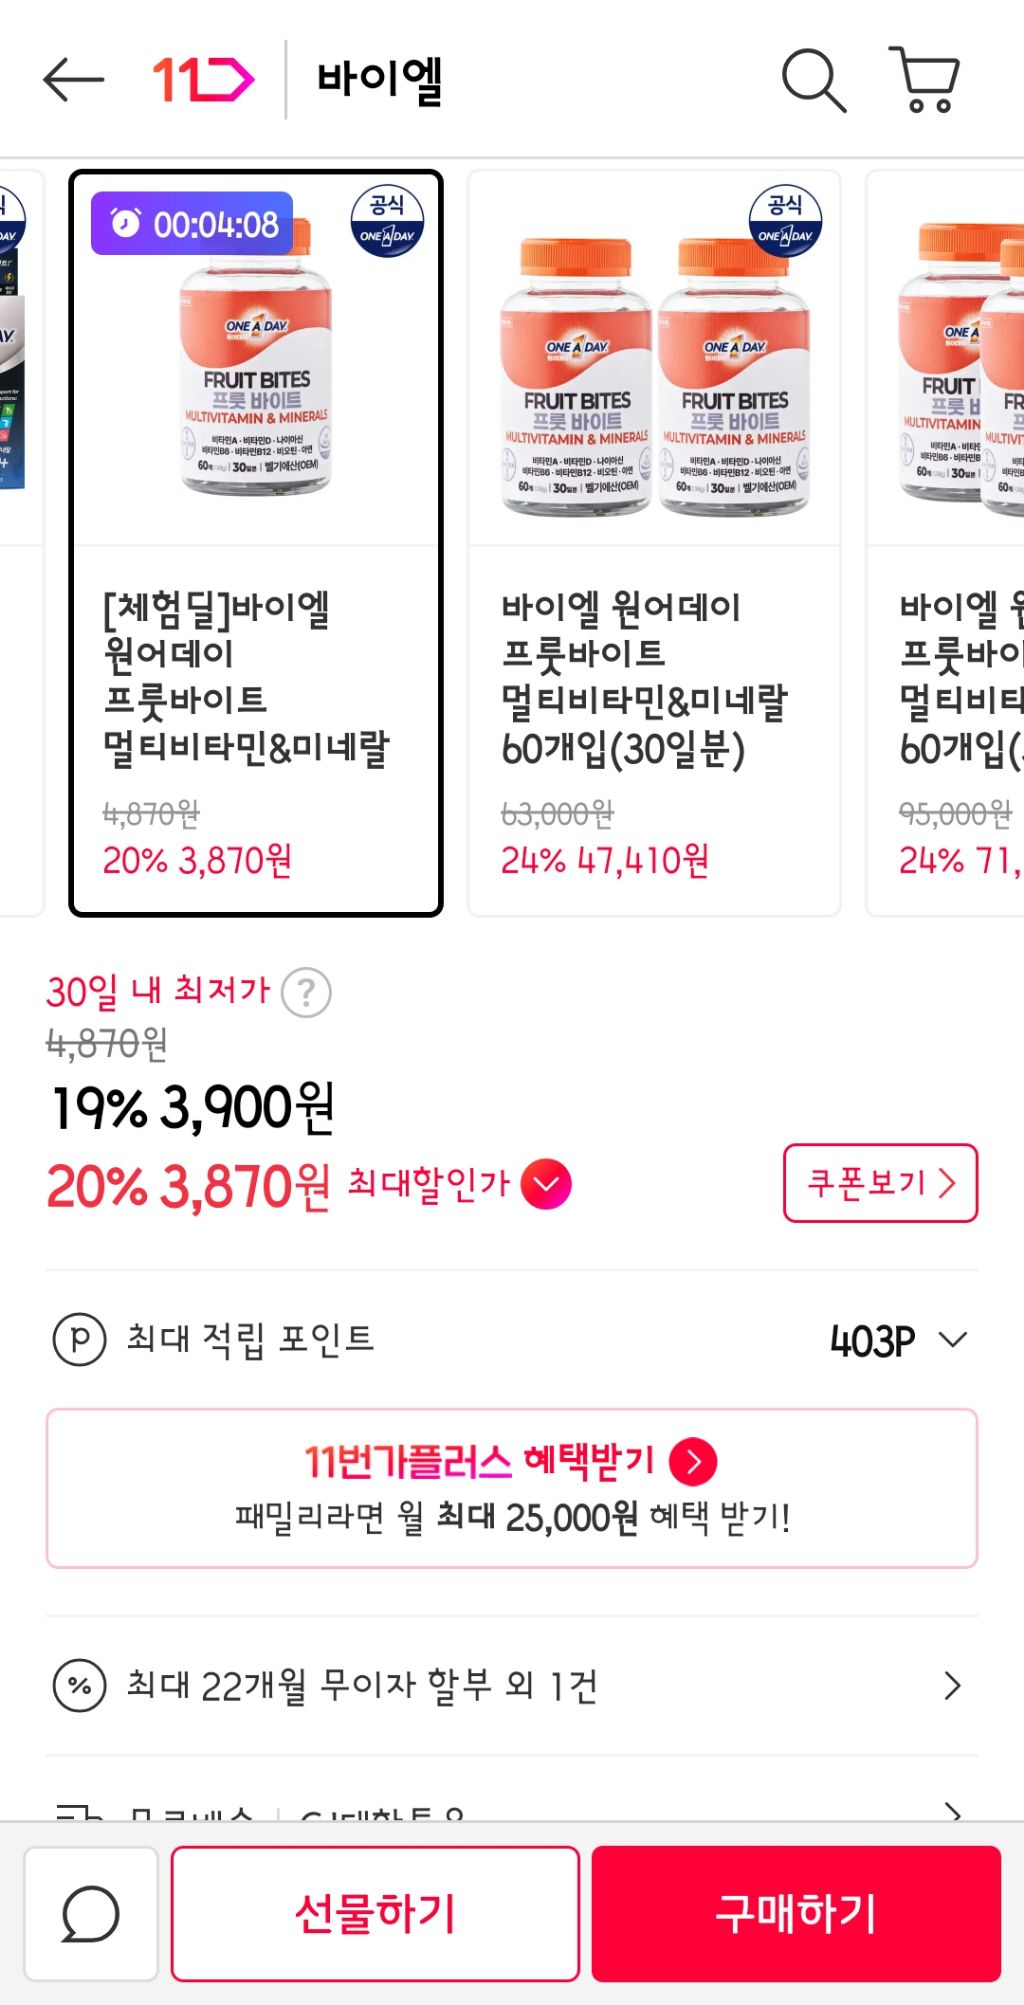Image resolution: width=1024 pixels, height=2005 pixels.
Task: Tap the percent installment icon
Action: click(x=79, y=1686)
